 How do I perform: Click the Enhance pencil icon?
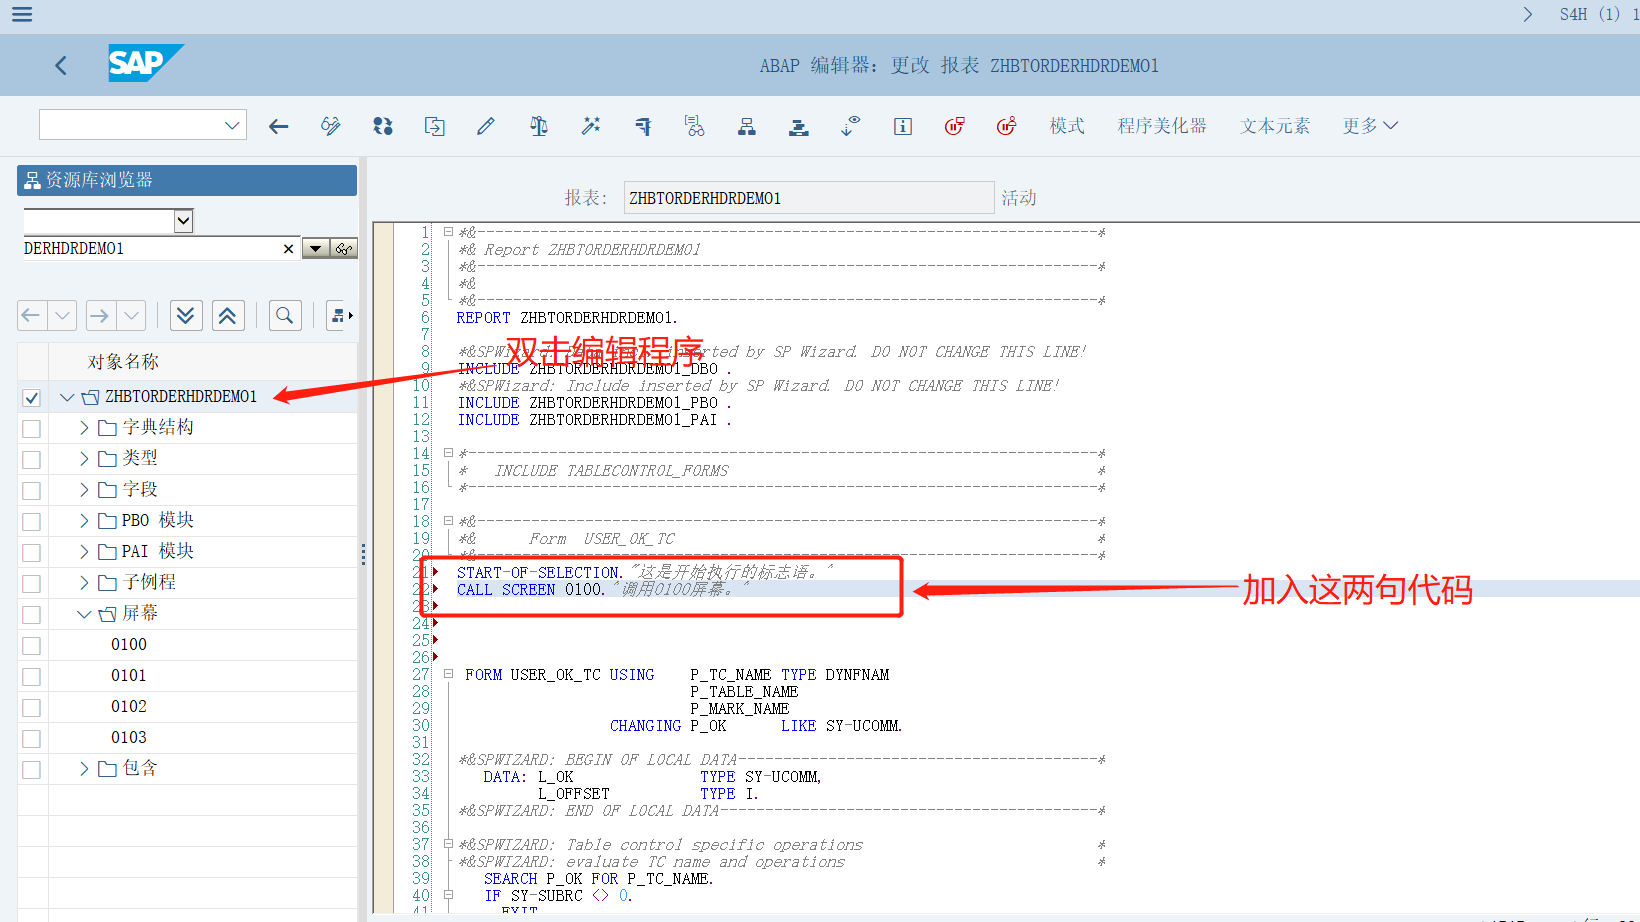[x=486, y=126]
